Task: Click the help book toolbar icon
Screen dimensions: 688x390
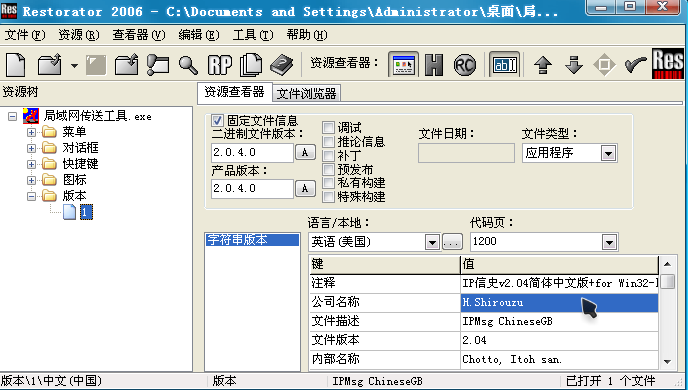Action: pyautogui.click(x=281, y=65)
